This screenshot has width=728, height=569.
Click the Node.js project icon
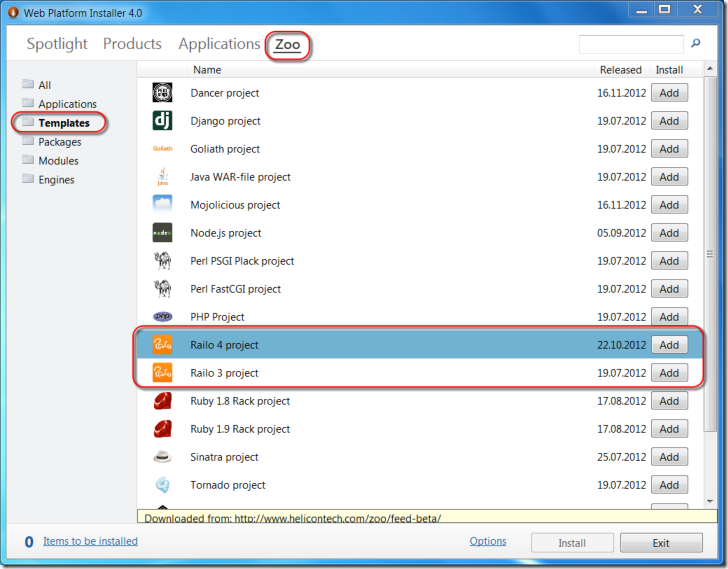tap(162, 233)
